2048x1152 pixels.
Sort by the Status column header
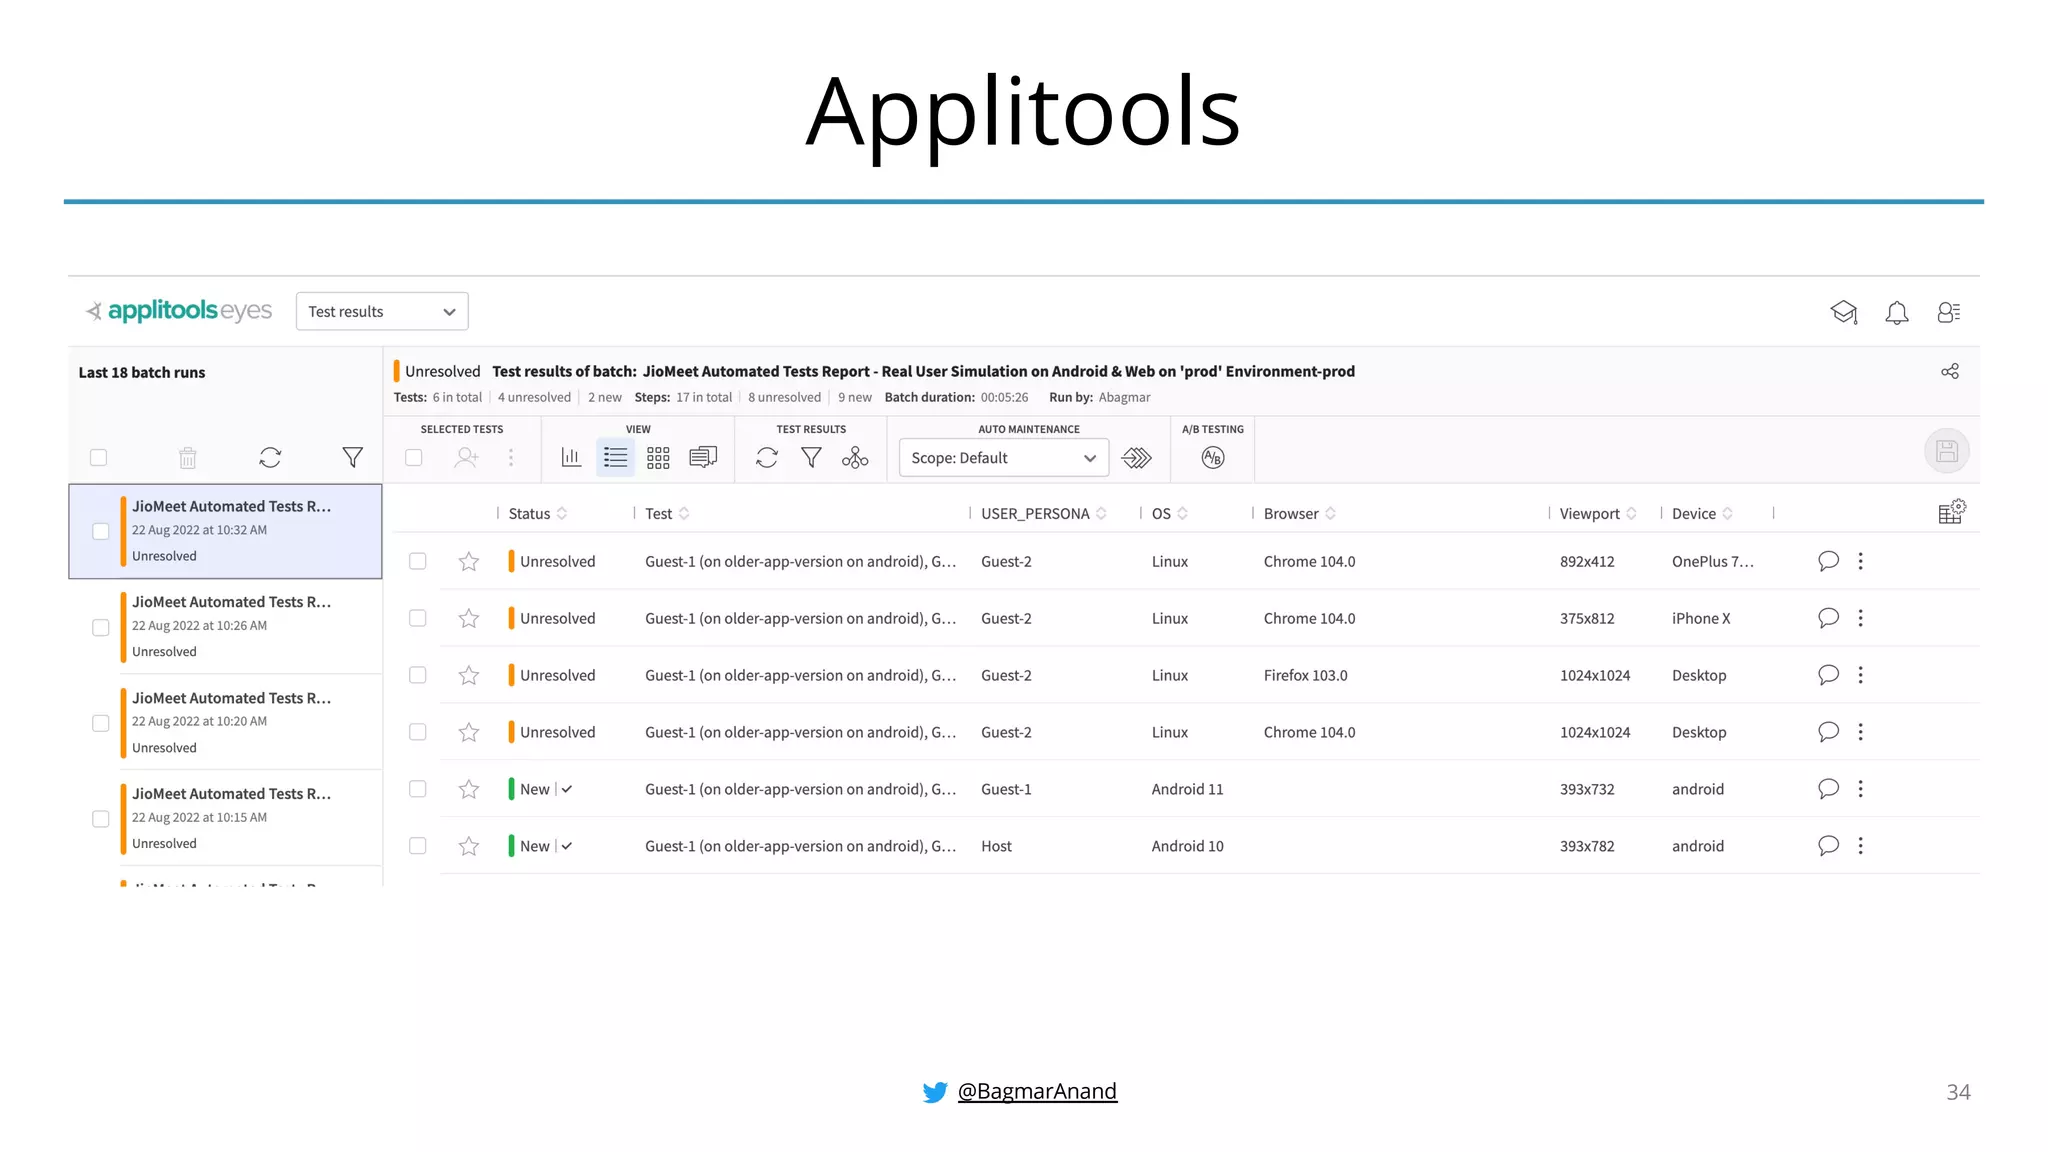pos(530,514)
